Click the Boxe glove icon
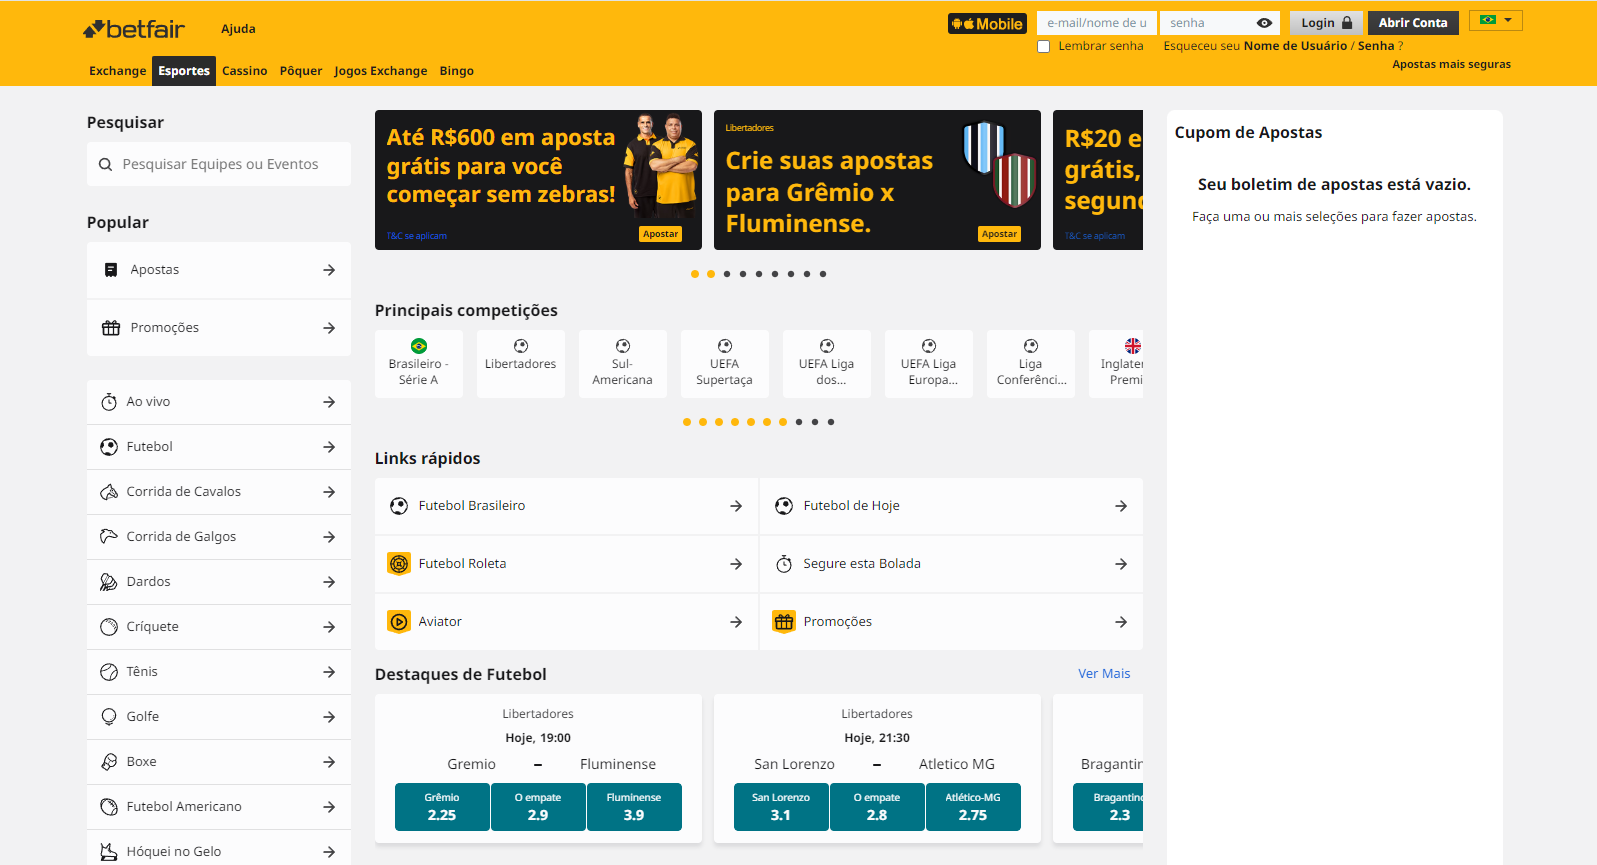 pos(109,762)
